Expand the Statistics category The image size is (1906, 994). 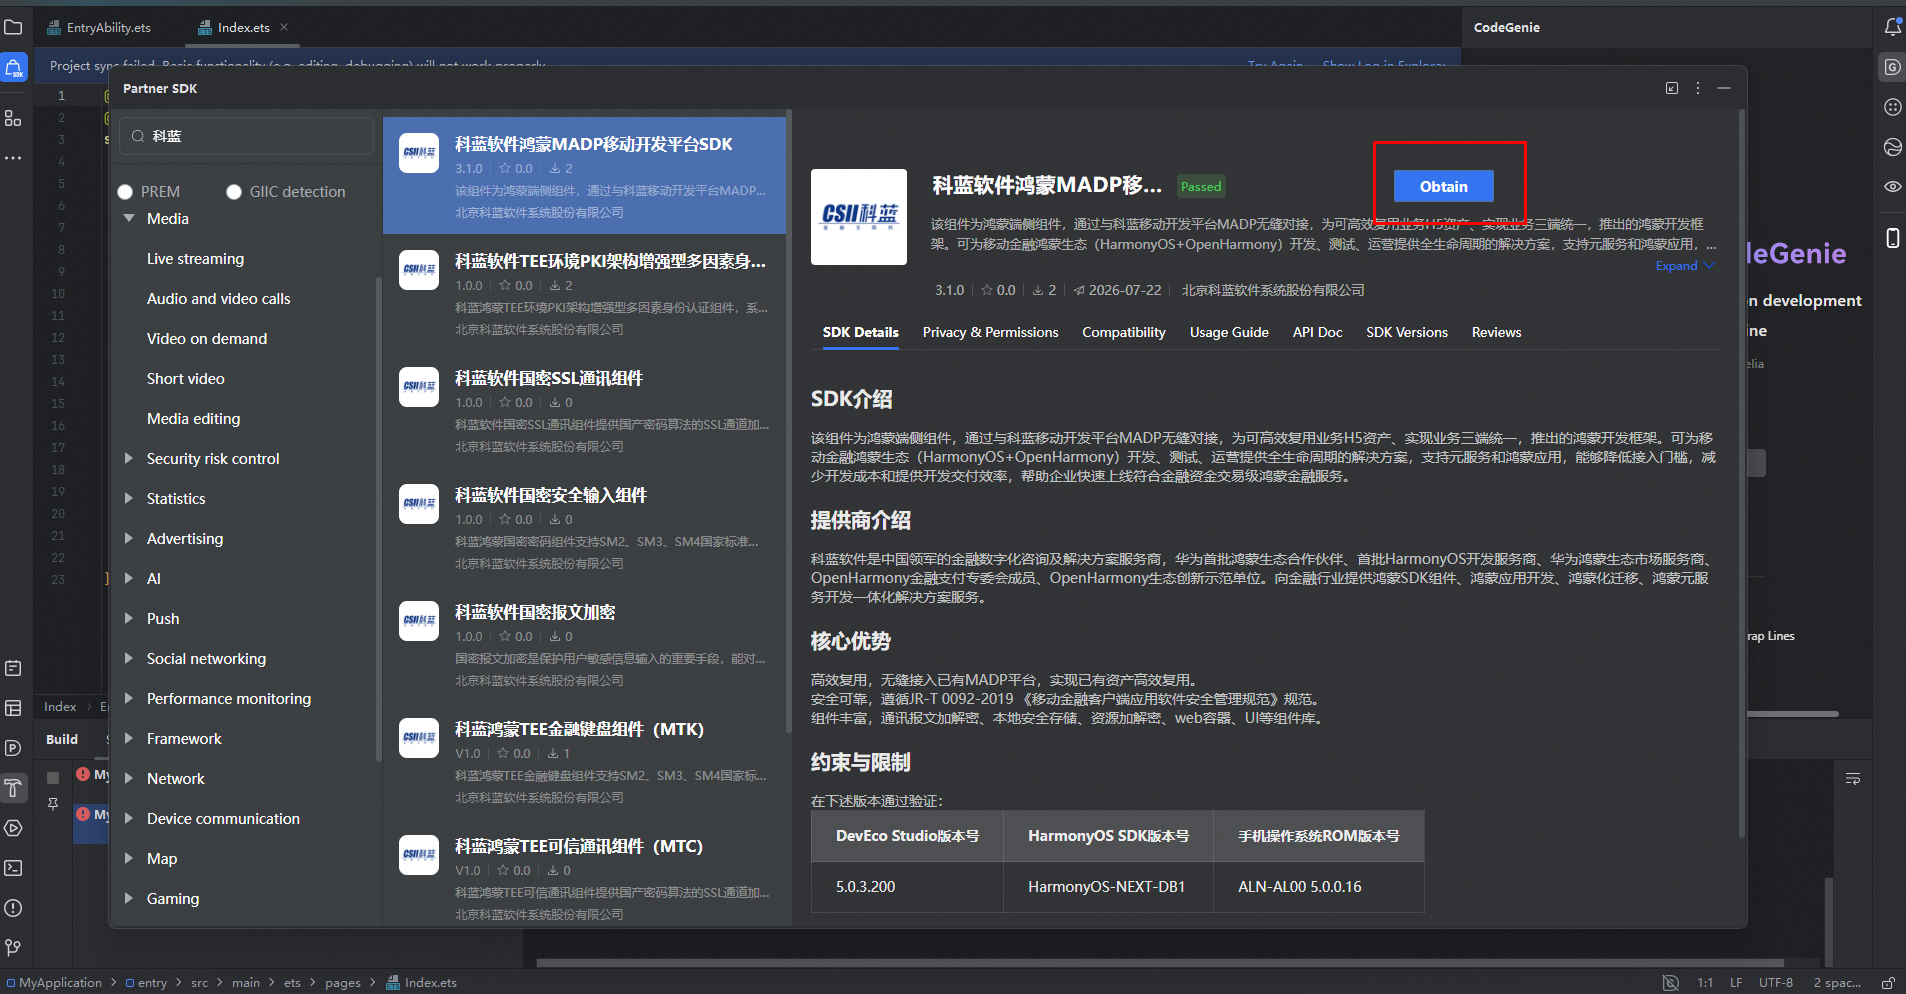pos(129,498)
